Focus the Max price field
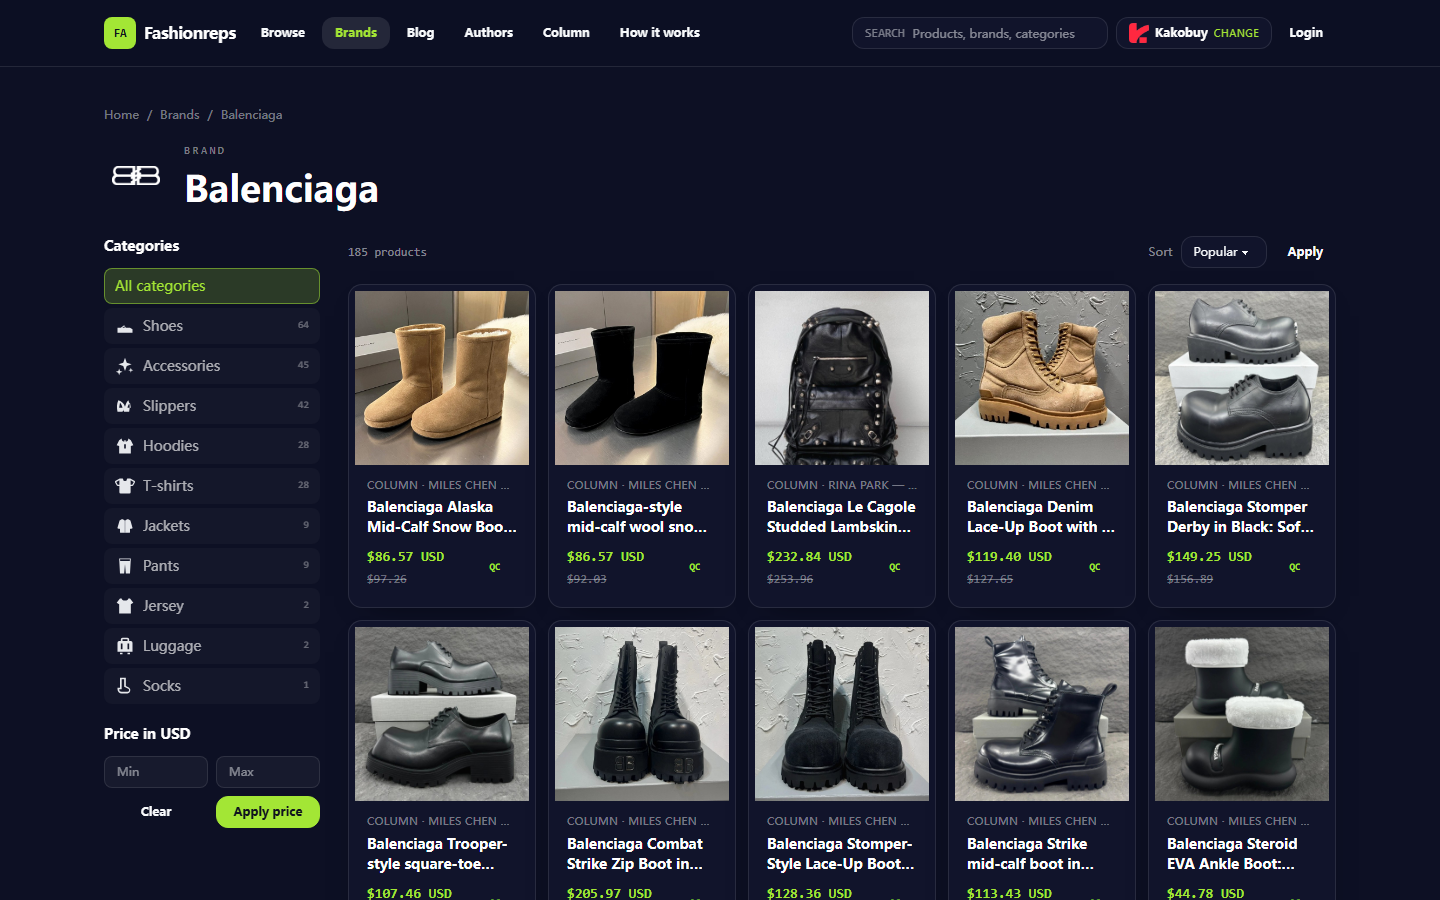This screenshot has height=900, width=1440. pyautogui.click(x=268, y=772)
